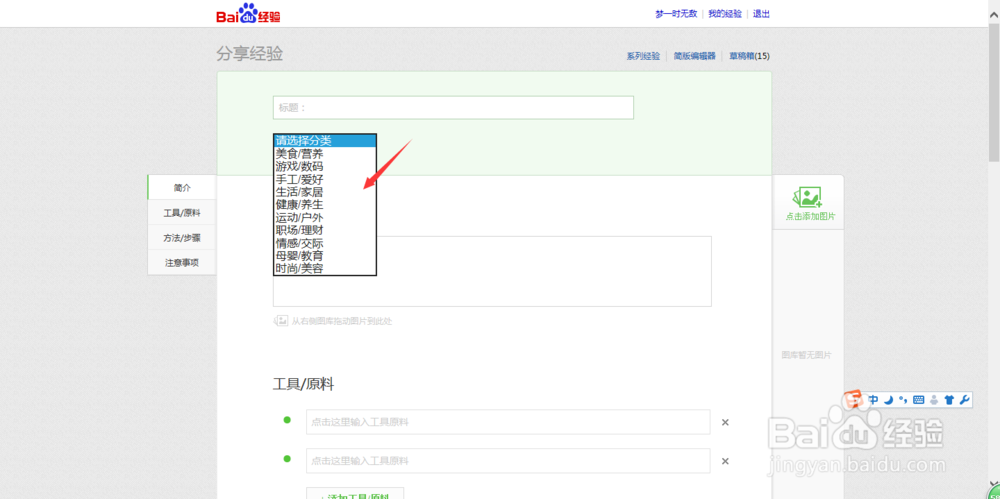This screenshot has height=499, width=1000.
Task: Choose 运动/户外 category
Action: click(325, 218)
